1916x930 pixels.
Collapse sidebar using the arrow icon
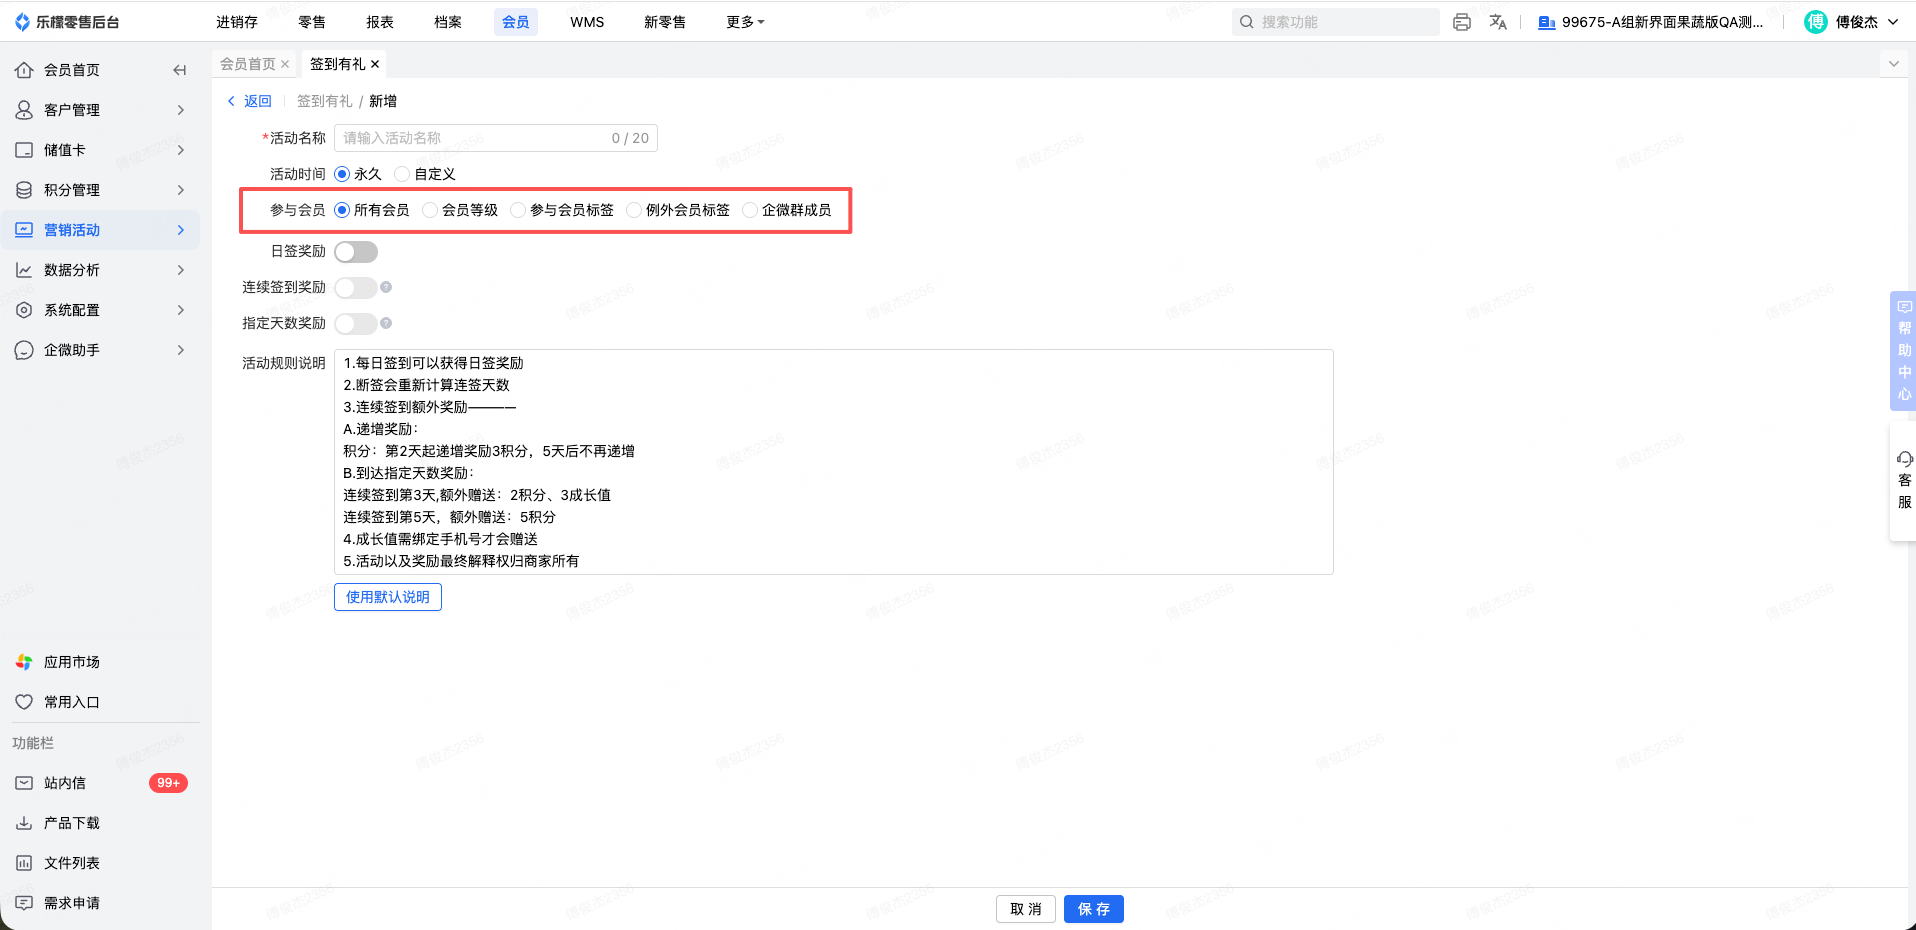tap(180, 70)
